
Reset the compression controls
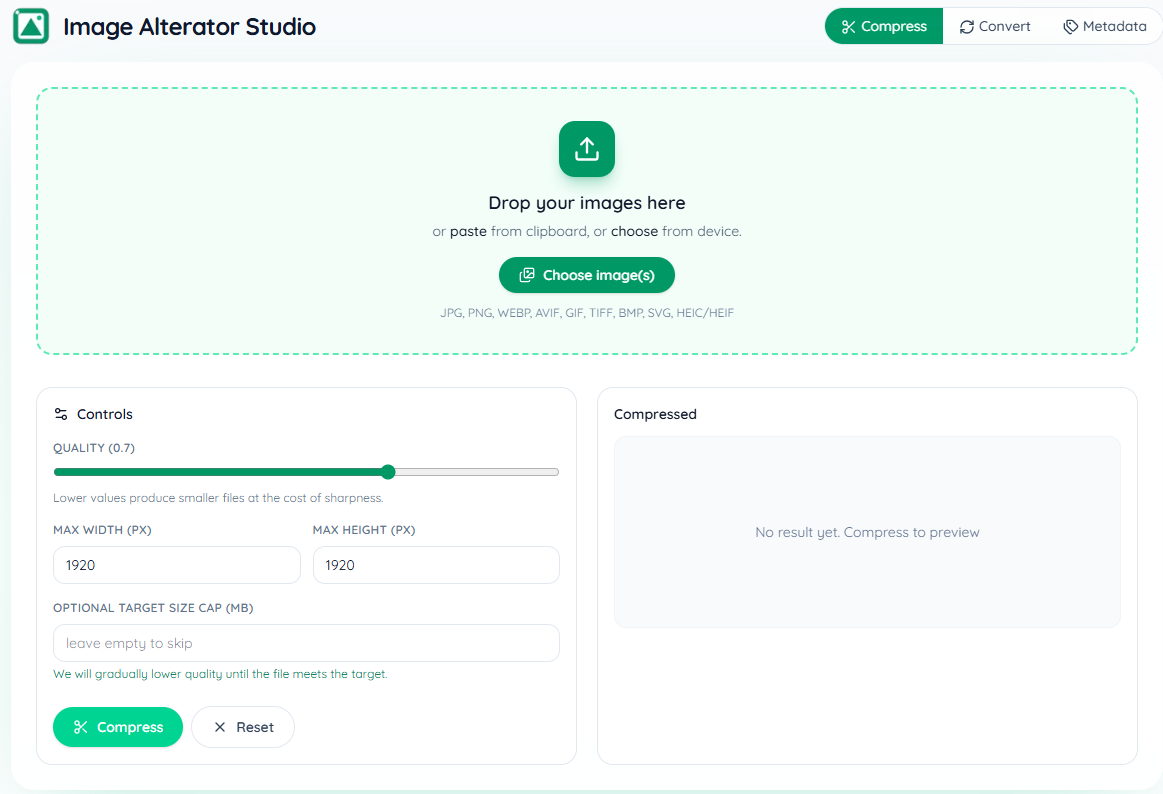pos(243,727)
